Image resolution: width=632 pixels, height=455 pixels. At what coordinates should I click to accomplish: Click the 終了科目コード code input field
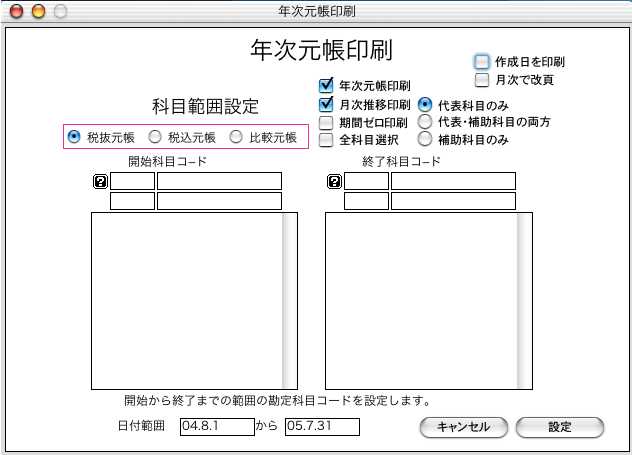(x=366, y=181)
